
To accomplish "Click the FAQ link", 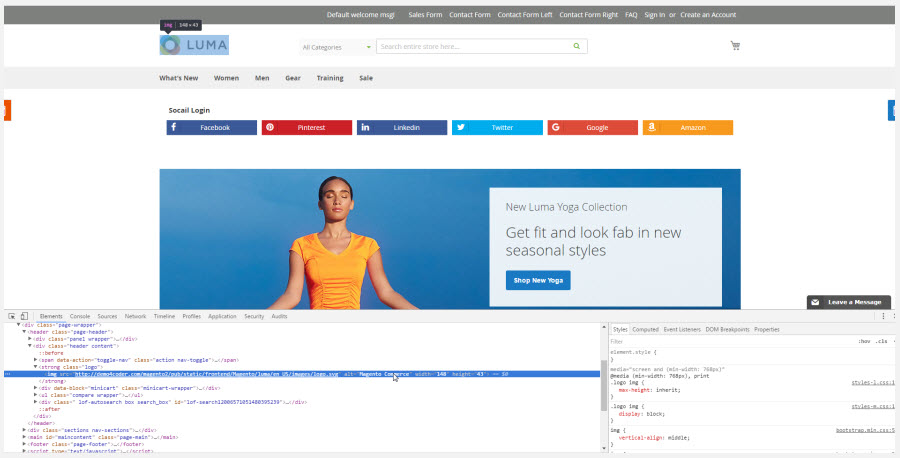I will (x=631, y=15).
